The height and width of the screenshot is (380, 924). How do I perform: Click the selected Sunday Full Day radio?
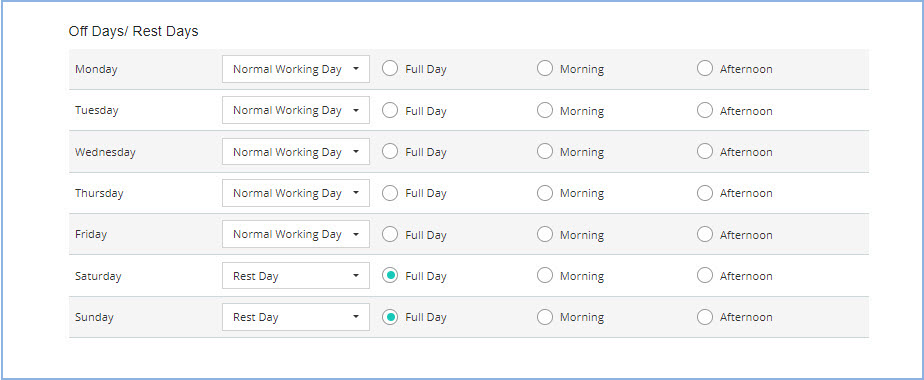390,317
